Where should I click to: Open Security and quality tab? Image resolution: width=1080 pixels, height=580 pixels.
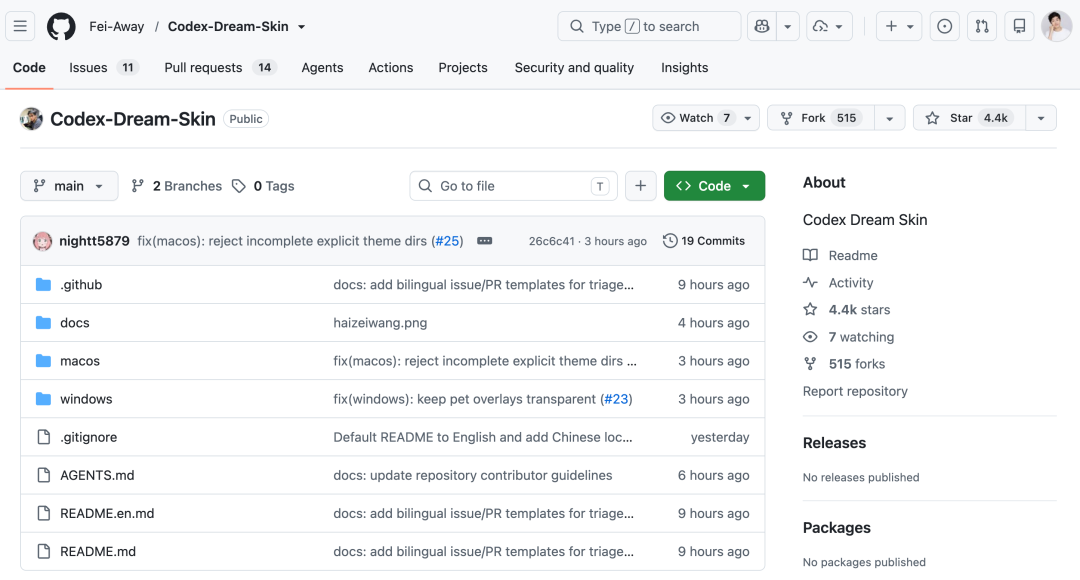574,68
